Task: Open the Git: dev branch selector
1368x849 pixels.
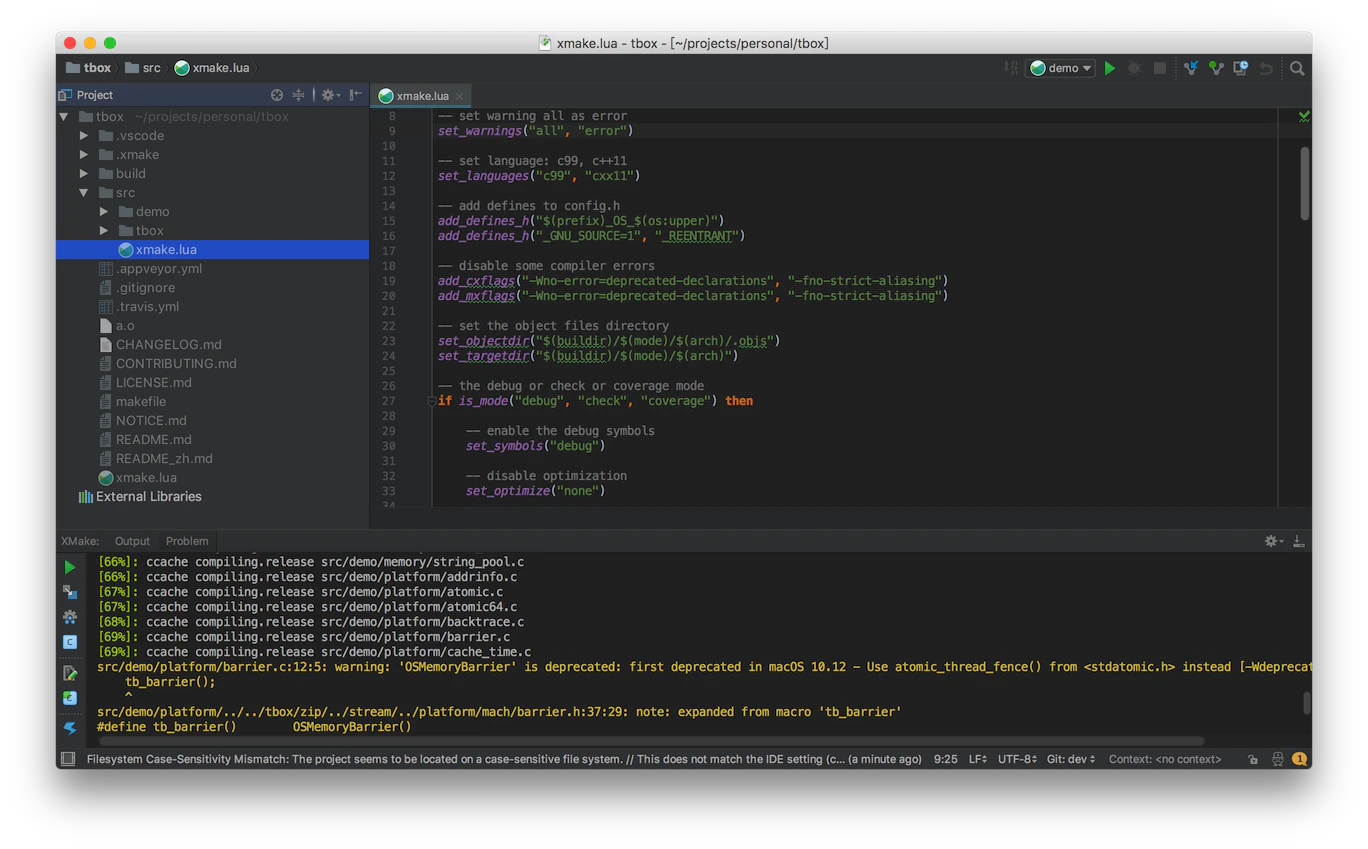Action: pyautogui.click(x=1070, y=759)
